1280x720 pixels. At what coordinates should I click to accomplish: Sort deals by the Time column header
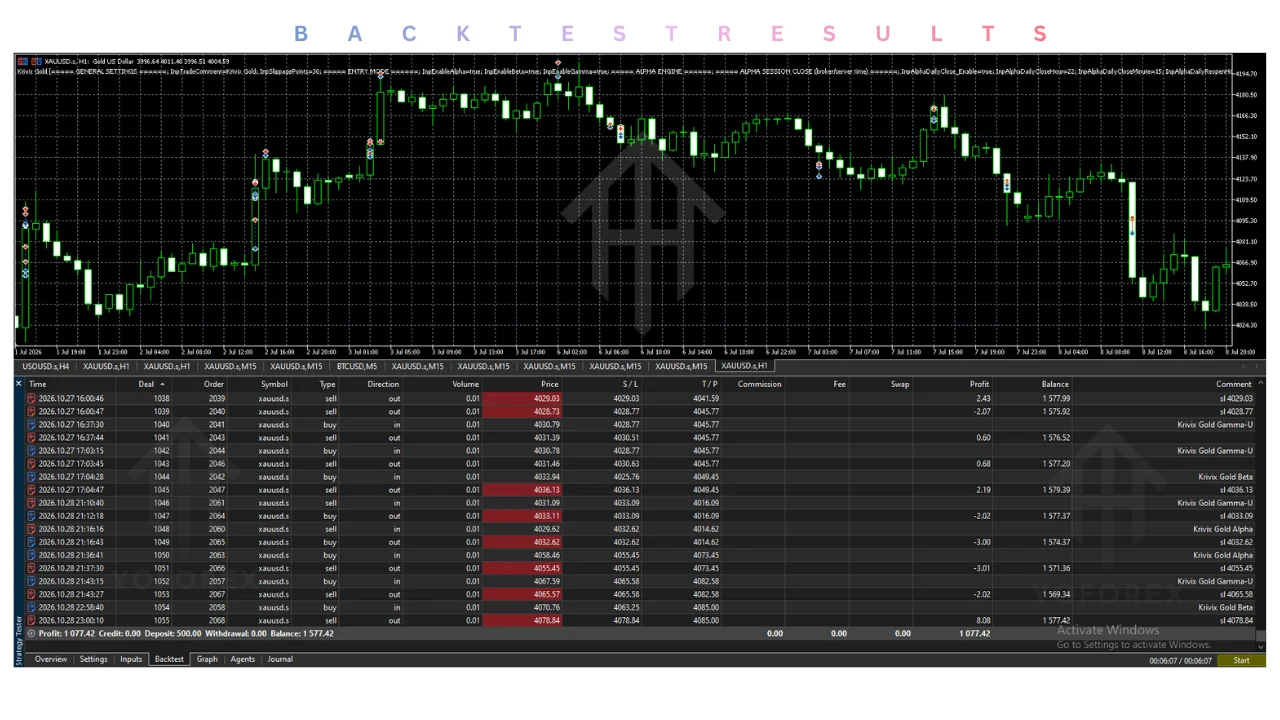pos(37,384)
